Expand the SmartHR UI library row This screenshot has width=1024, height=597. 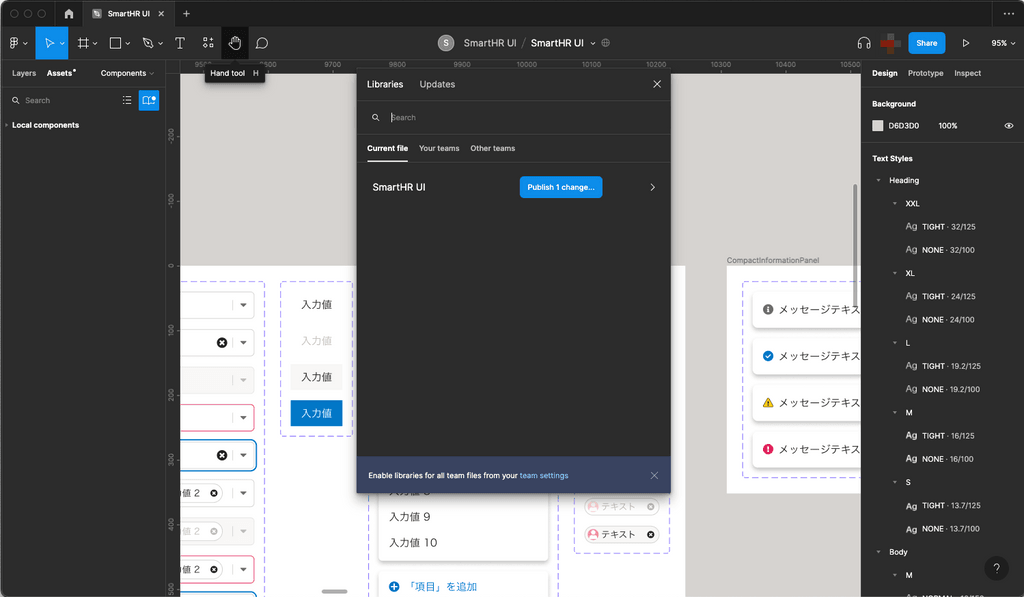(652, 187)
